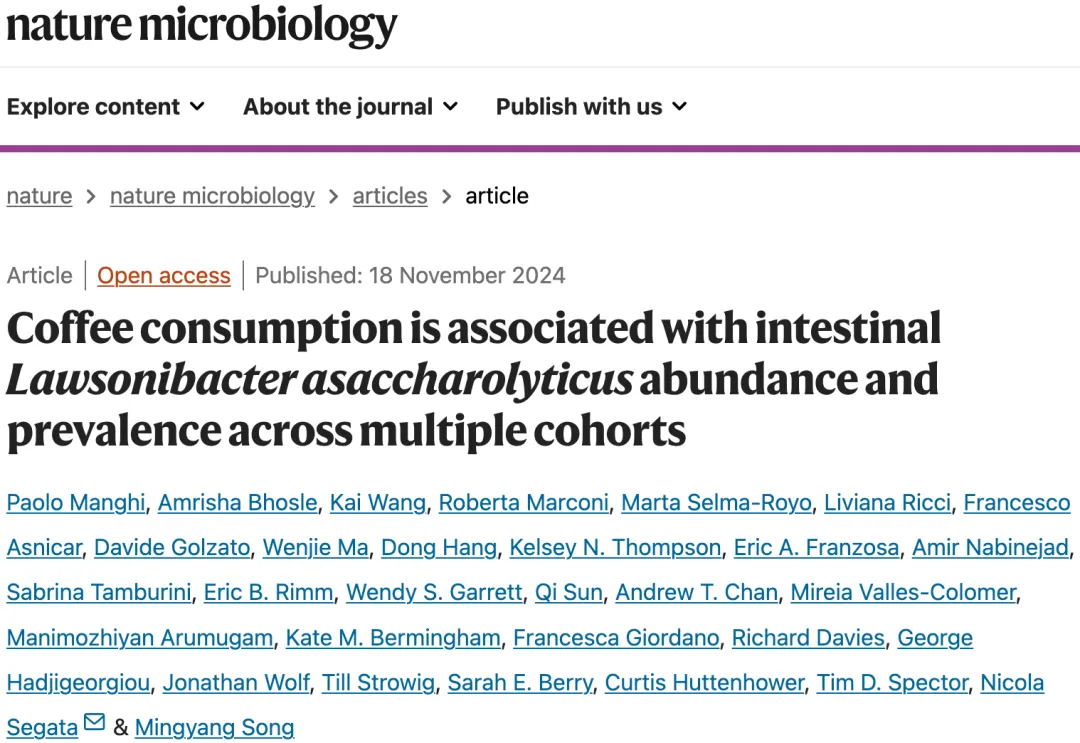
Task: Click the nature microbiology logo
Action: click(x=202, y=25)
